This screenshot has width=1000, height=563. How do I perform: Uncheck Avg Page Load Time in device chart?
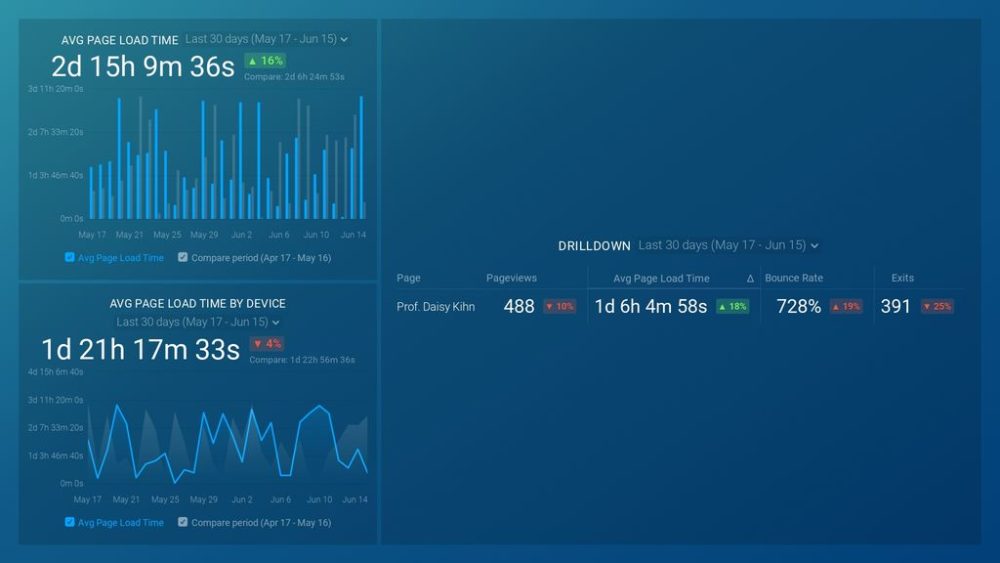click(x=70, y=522)
